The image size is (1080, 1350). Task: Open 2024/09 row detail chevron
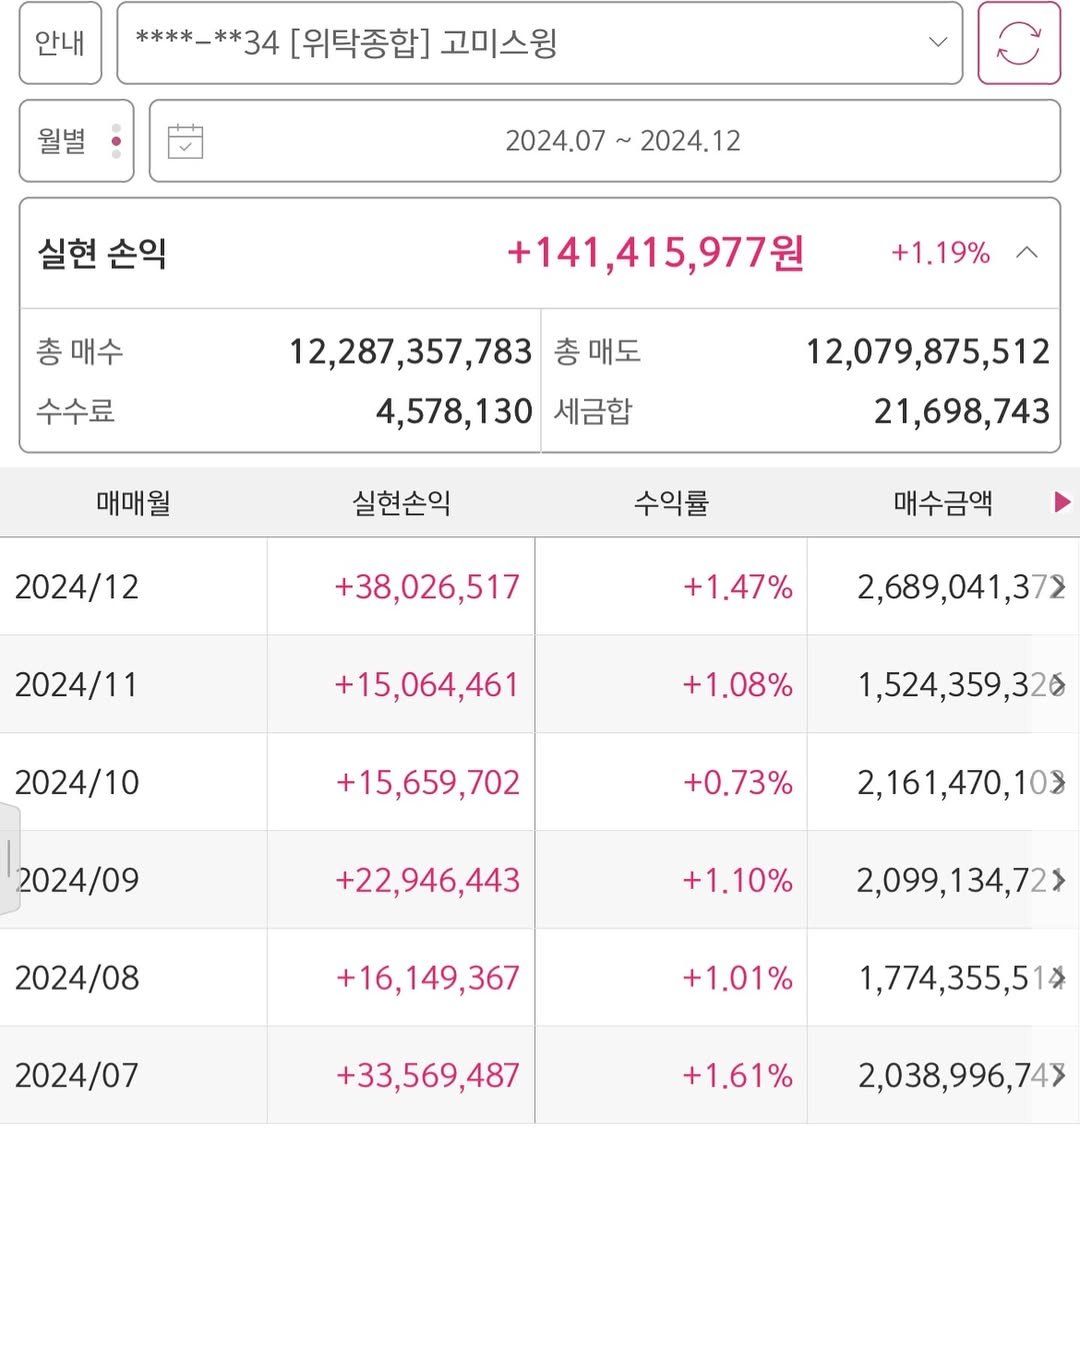point(1058,880)
